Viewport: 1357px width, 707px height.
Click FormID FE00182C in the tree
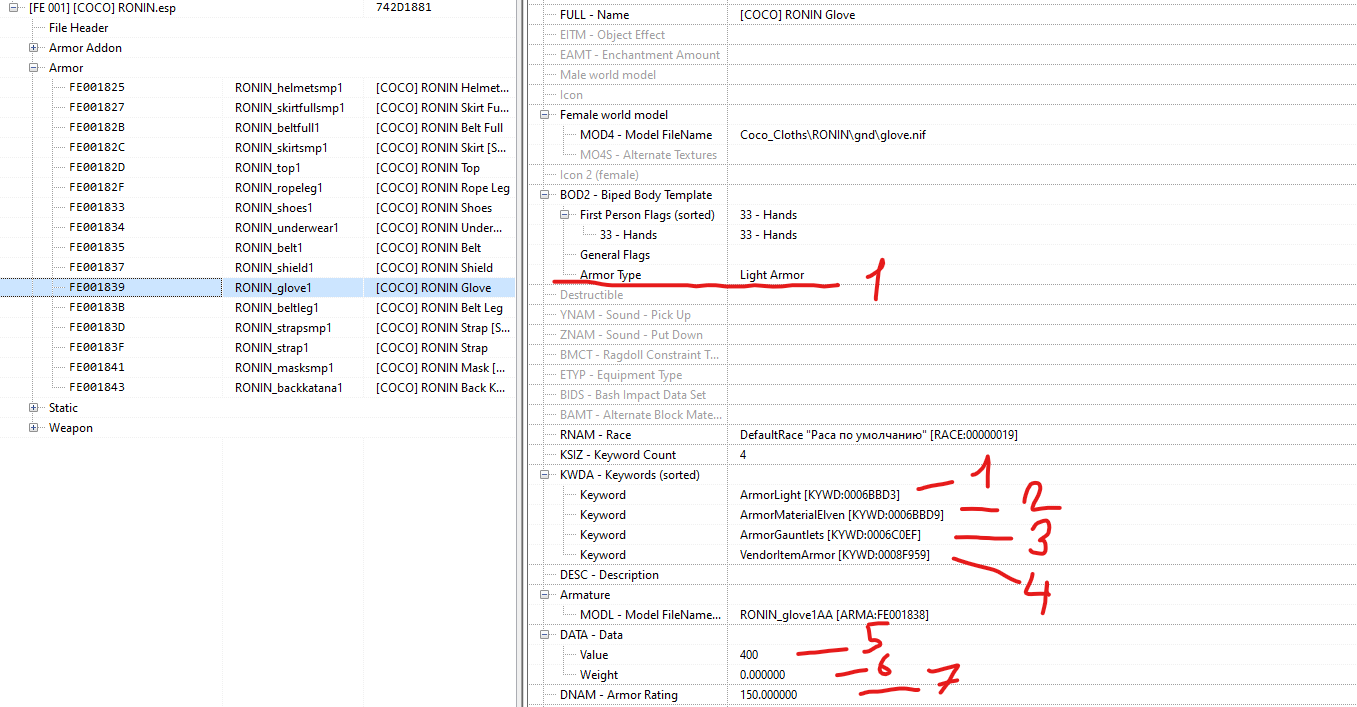click(x=97, y=148)
